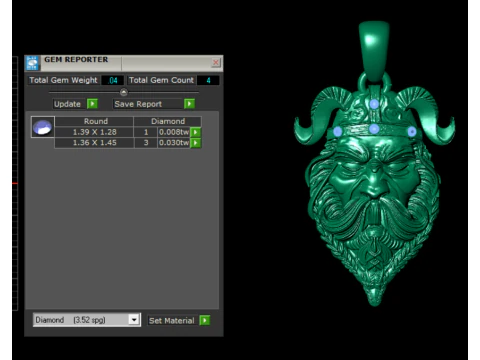
Task: Click the 1.36 X 1.45 size cell
Action: (94, 143)
